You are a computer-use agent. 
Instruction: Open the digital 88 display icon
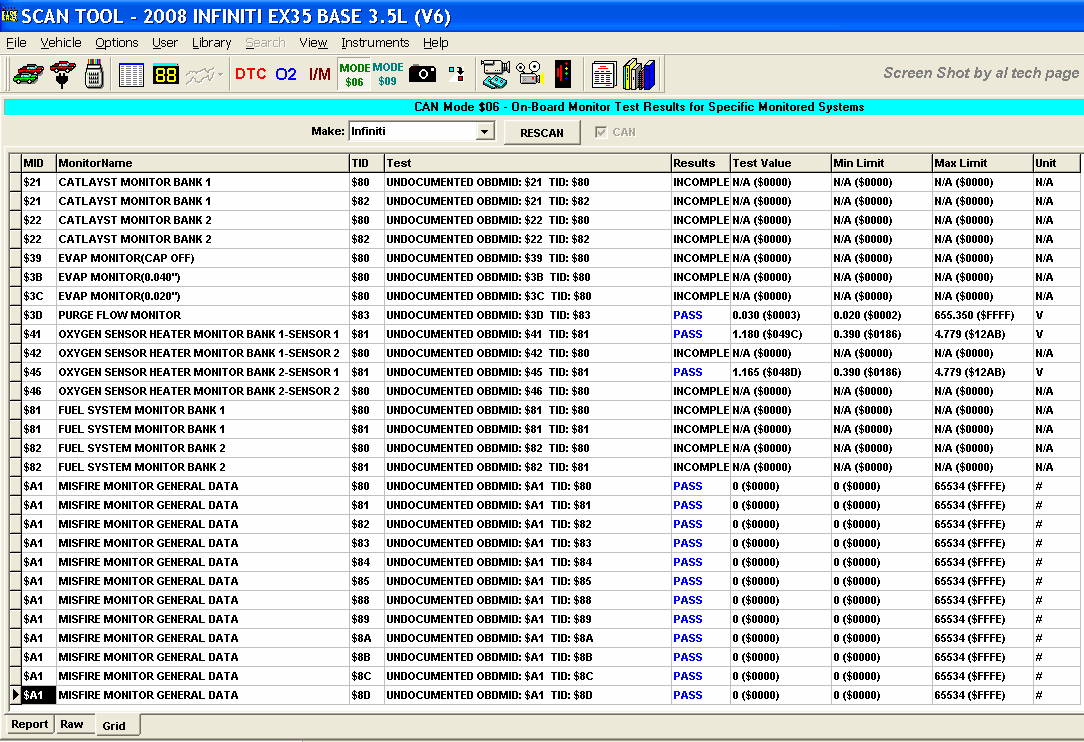click(x=166, y=74)
